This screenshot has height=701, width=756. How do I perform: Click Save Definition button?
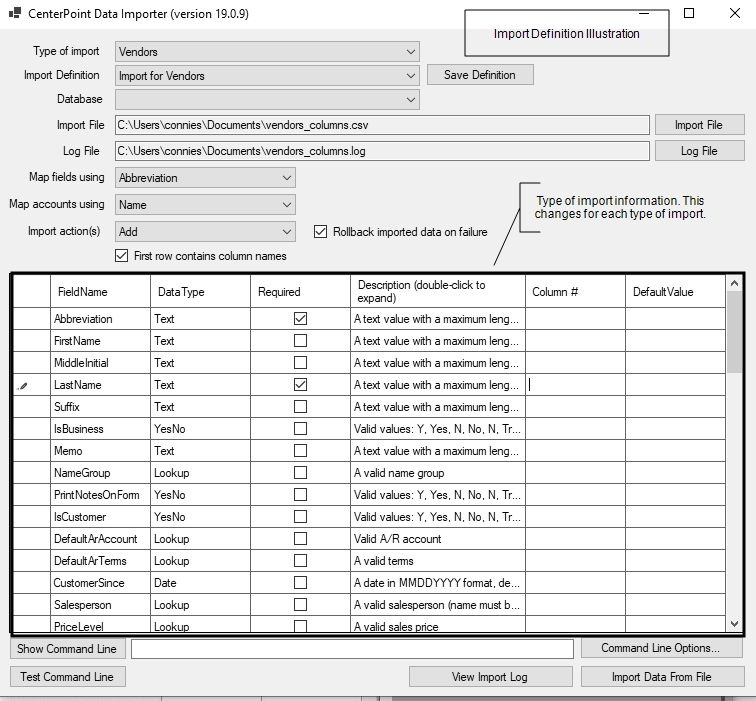[480, 75]
